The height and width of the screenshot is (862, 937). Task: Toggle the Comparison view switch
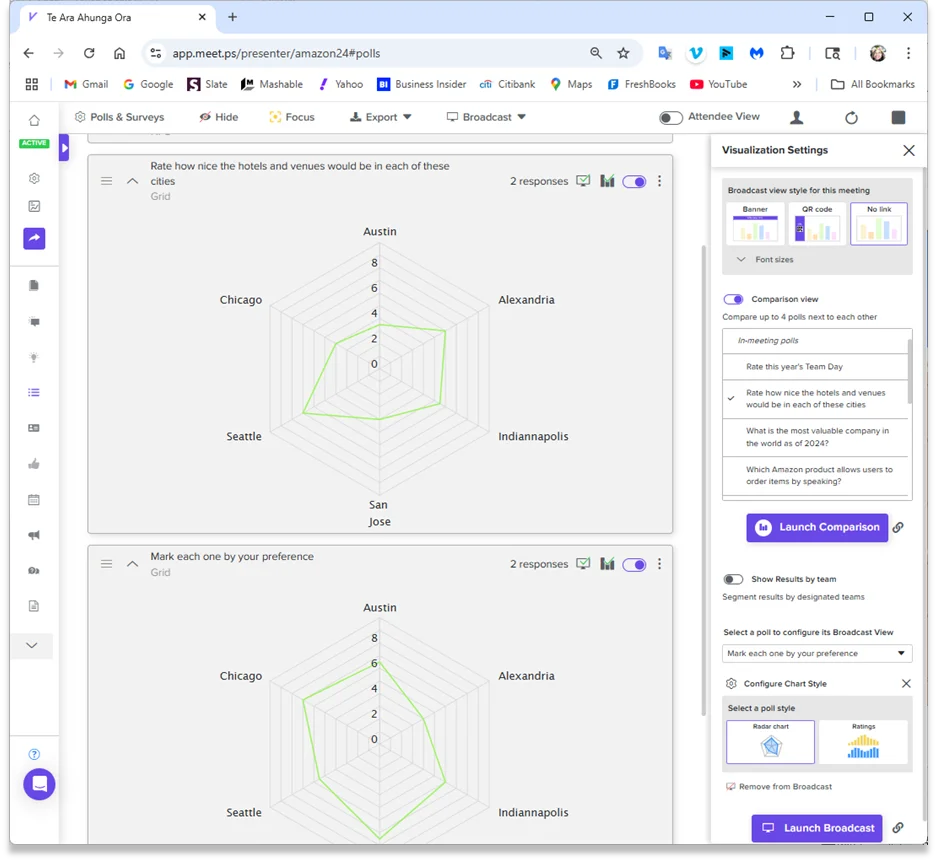pyautogui.click(x=733, y=299)
